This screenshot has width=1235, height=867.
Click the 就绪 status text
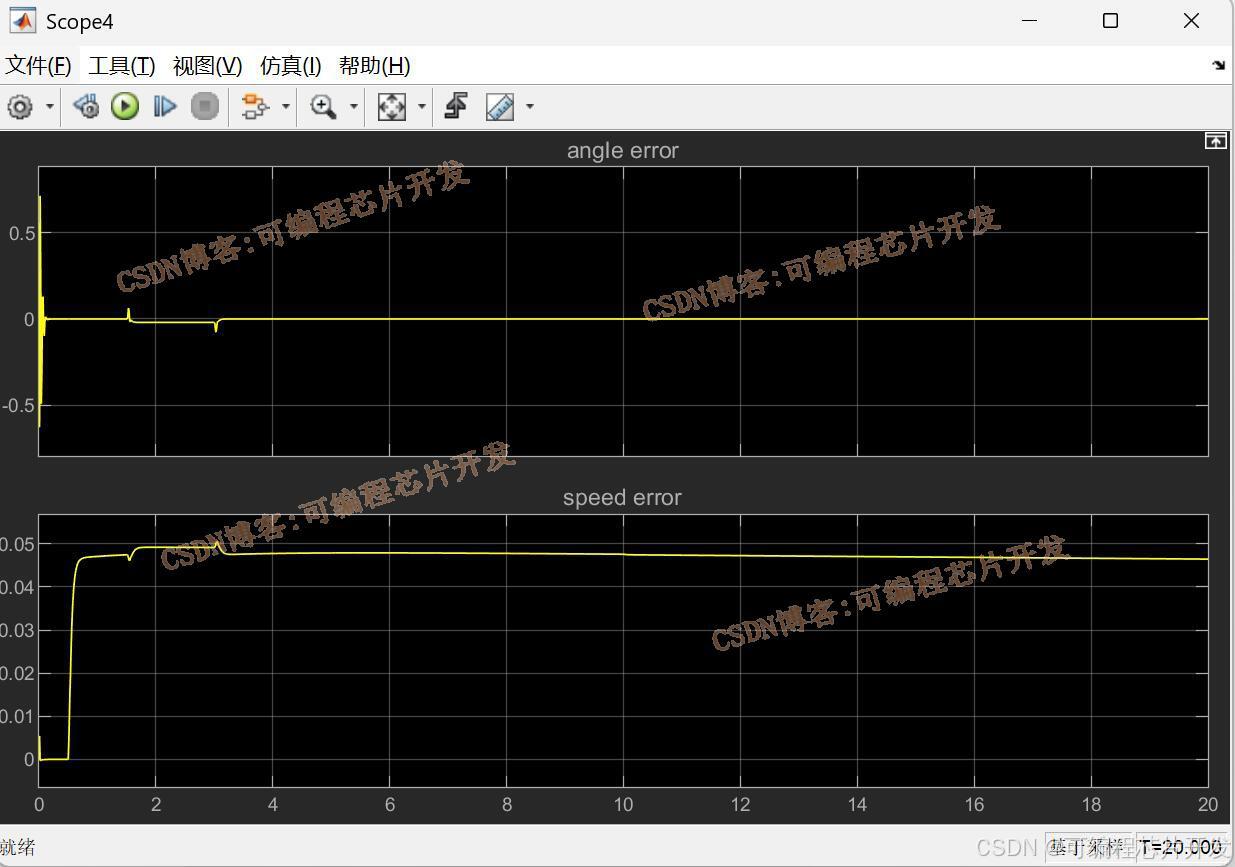pos(17,847)
